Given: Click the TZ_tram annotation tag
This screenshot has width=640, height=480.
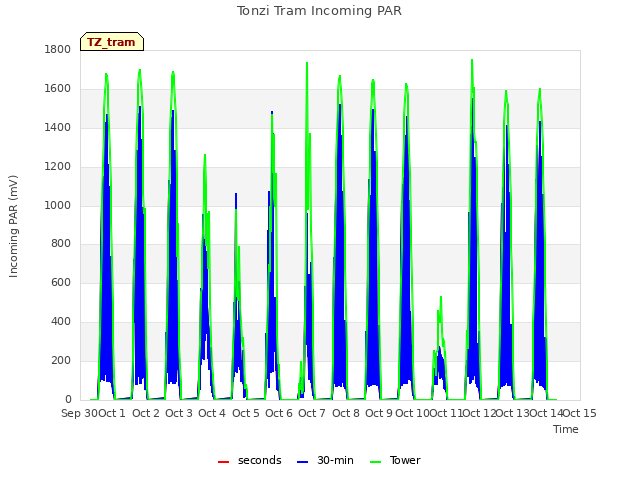Looking at the screenshot, I should 112,42.
